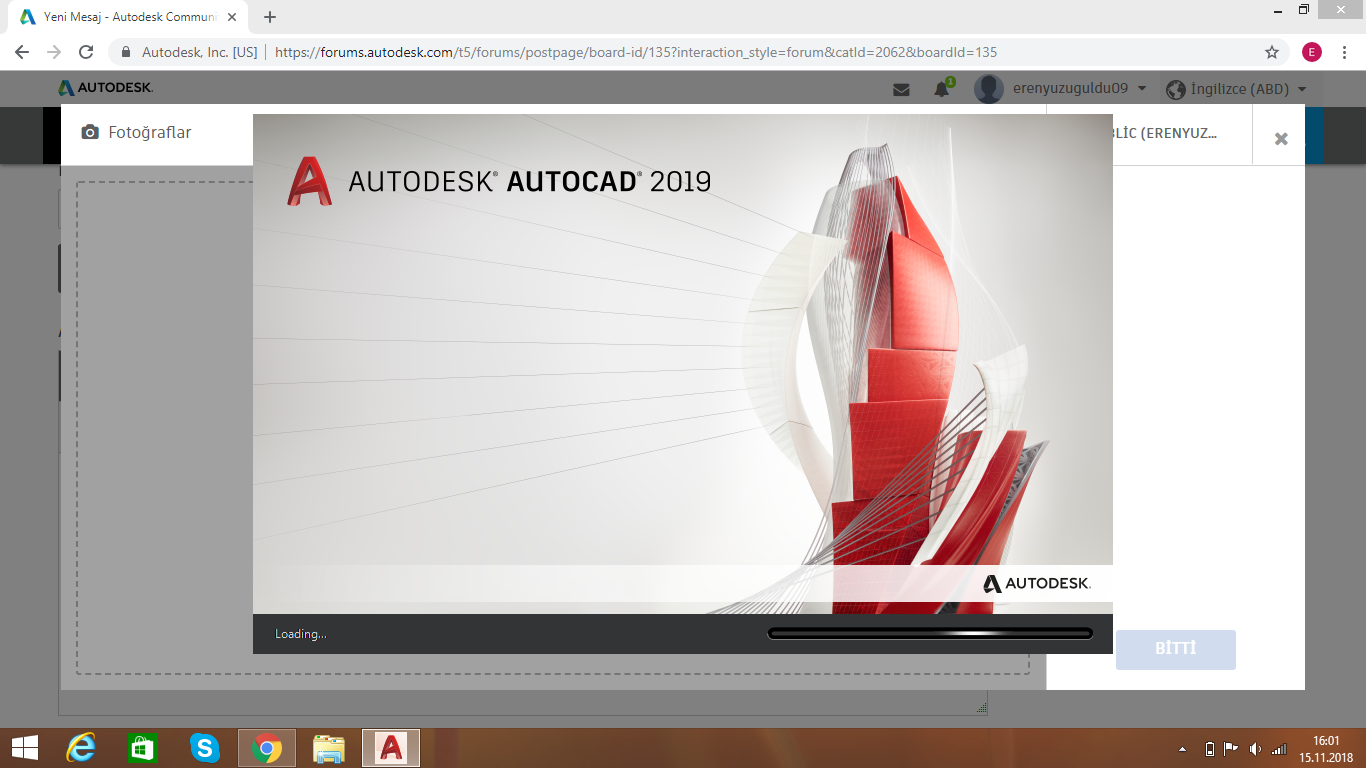Click the AutoCAD 2019 splash loading progress bar
1366x768 pixels.
coord(930,633)
